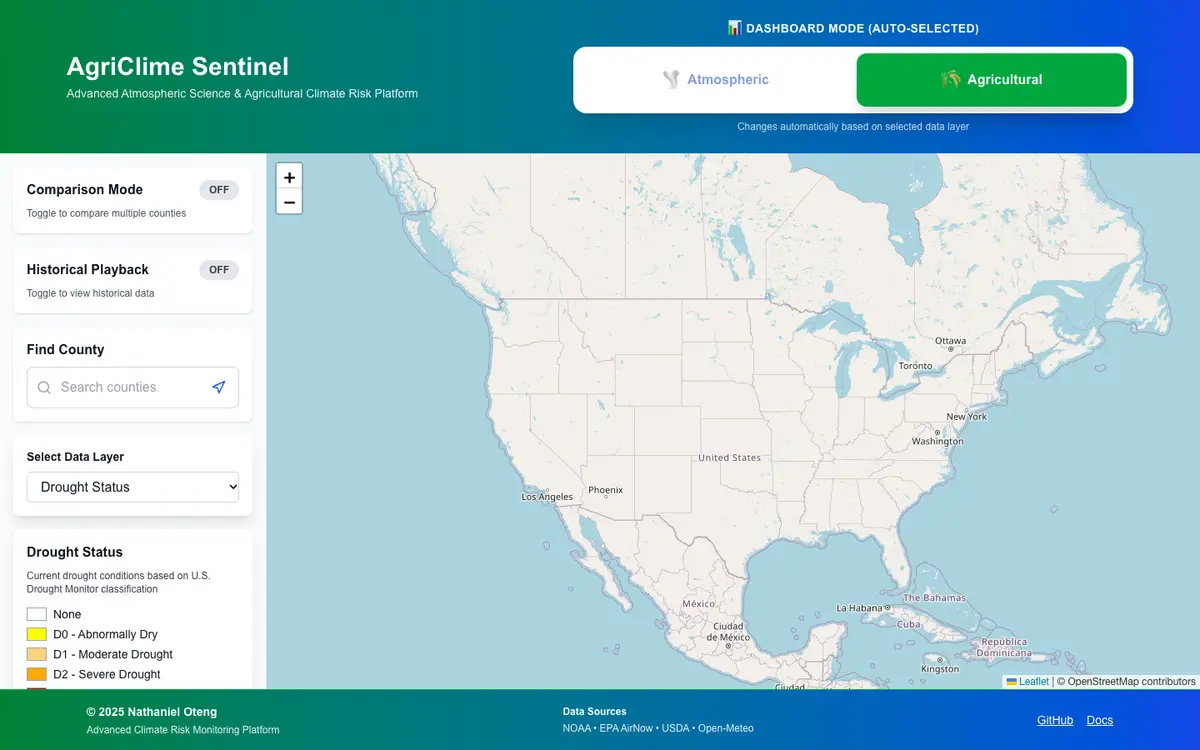Click the La Habana label on map
Viewport: 1200px width, 750px height.
(861, 608)
